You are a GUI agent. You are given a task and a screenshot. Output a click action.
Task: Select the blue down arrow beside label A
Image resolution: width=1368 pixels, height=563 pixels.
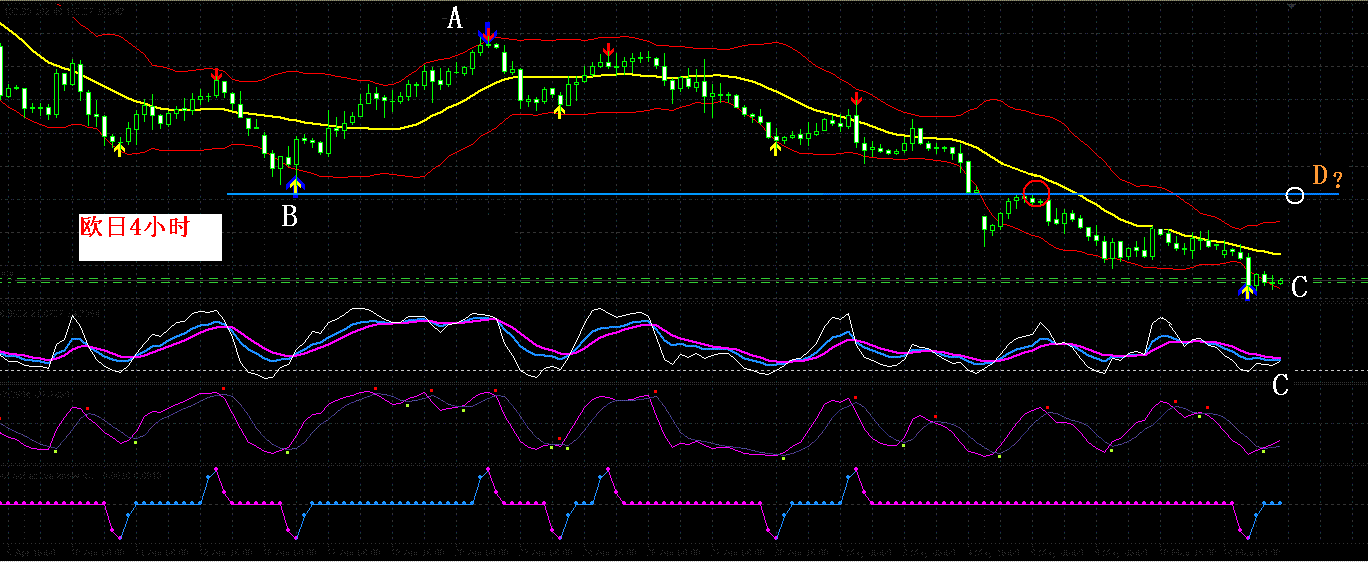487,31
